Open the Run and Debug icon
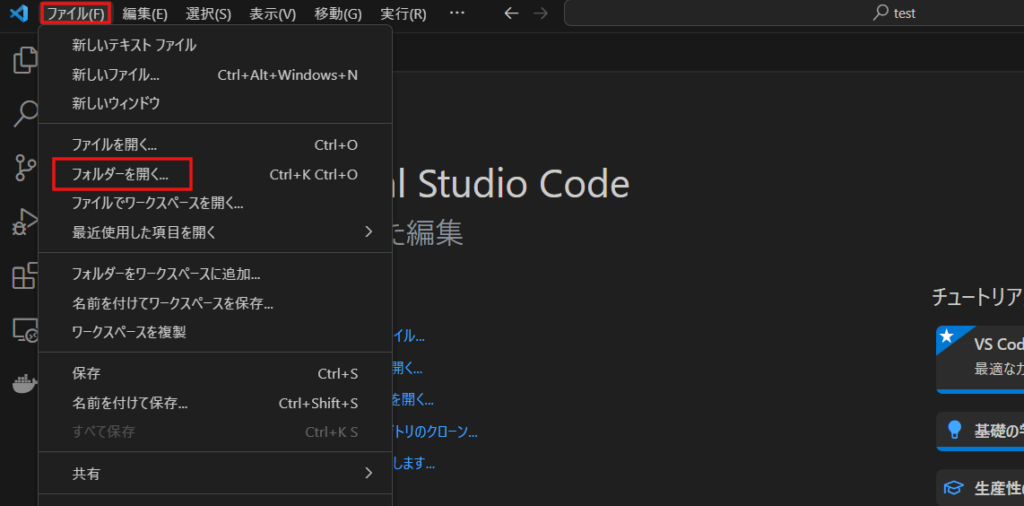The image size is (1024, 506). (24, 222)
